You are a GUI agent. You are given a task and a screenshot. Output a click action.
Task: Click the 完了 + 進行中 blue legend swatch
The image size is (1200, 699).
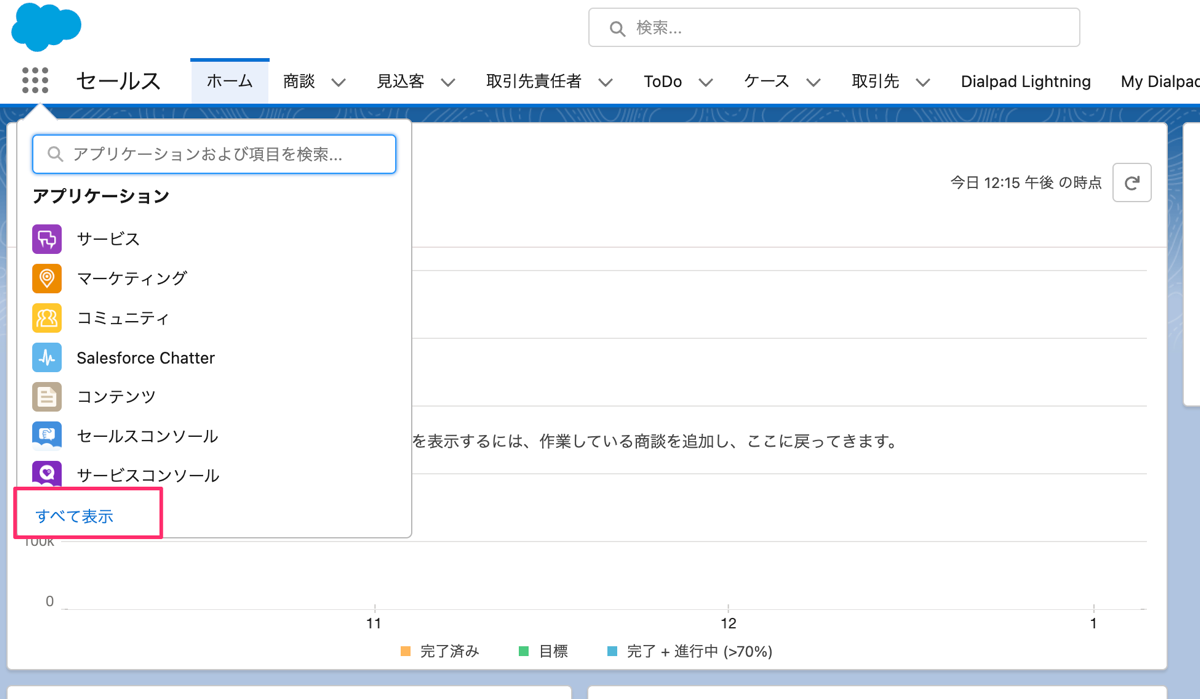[612, 651]
